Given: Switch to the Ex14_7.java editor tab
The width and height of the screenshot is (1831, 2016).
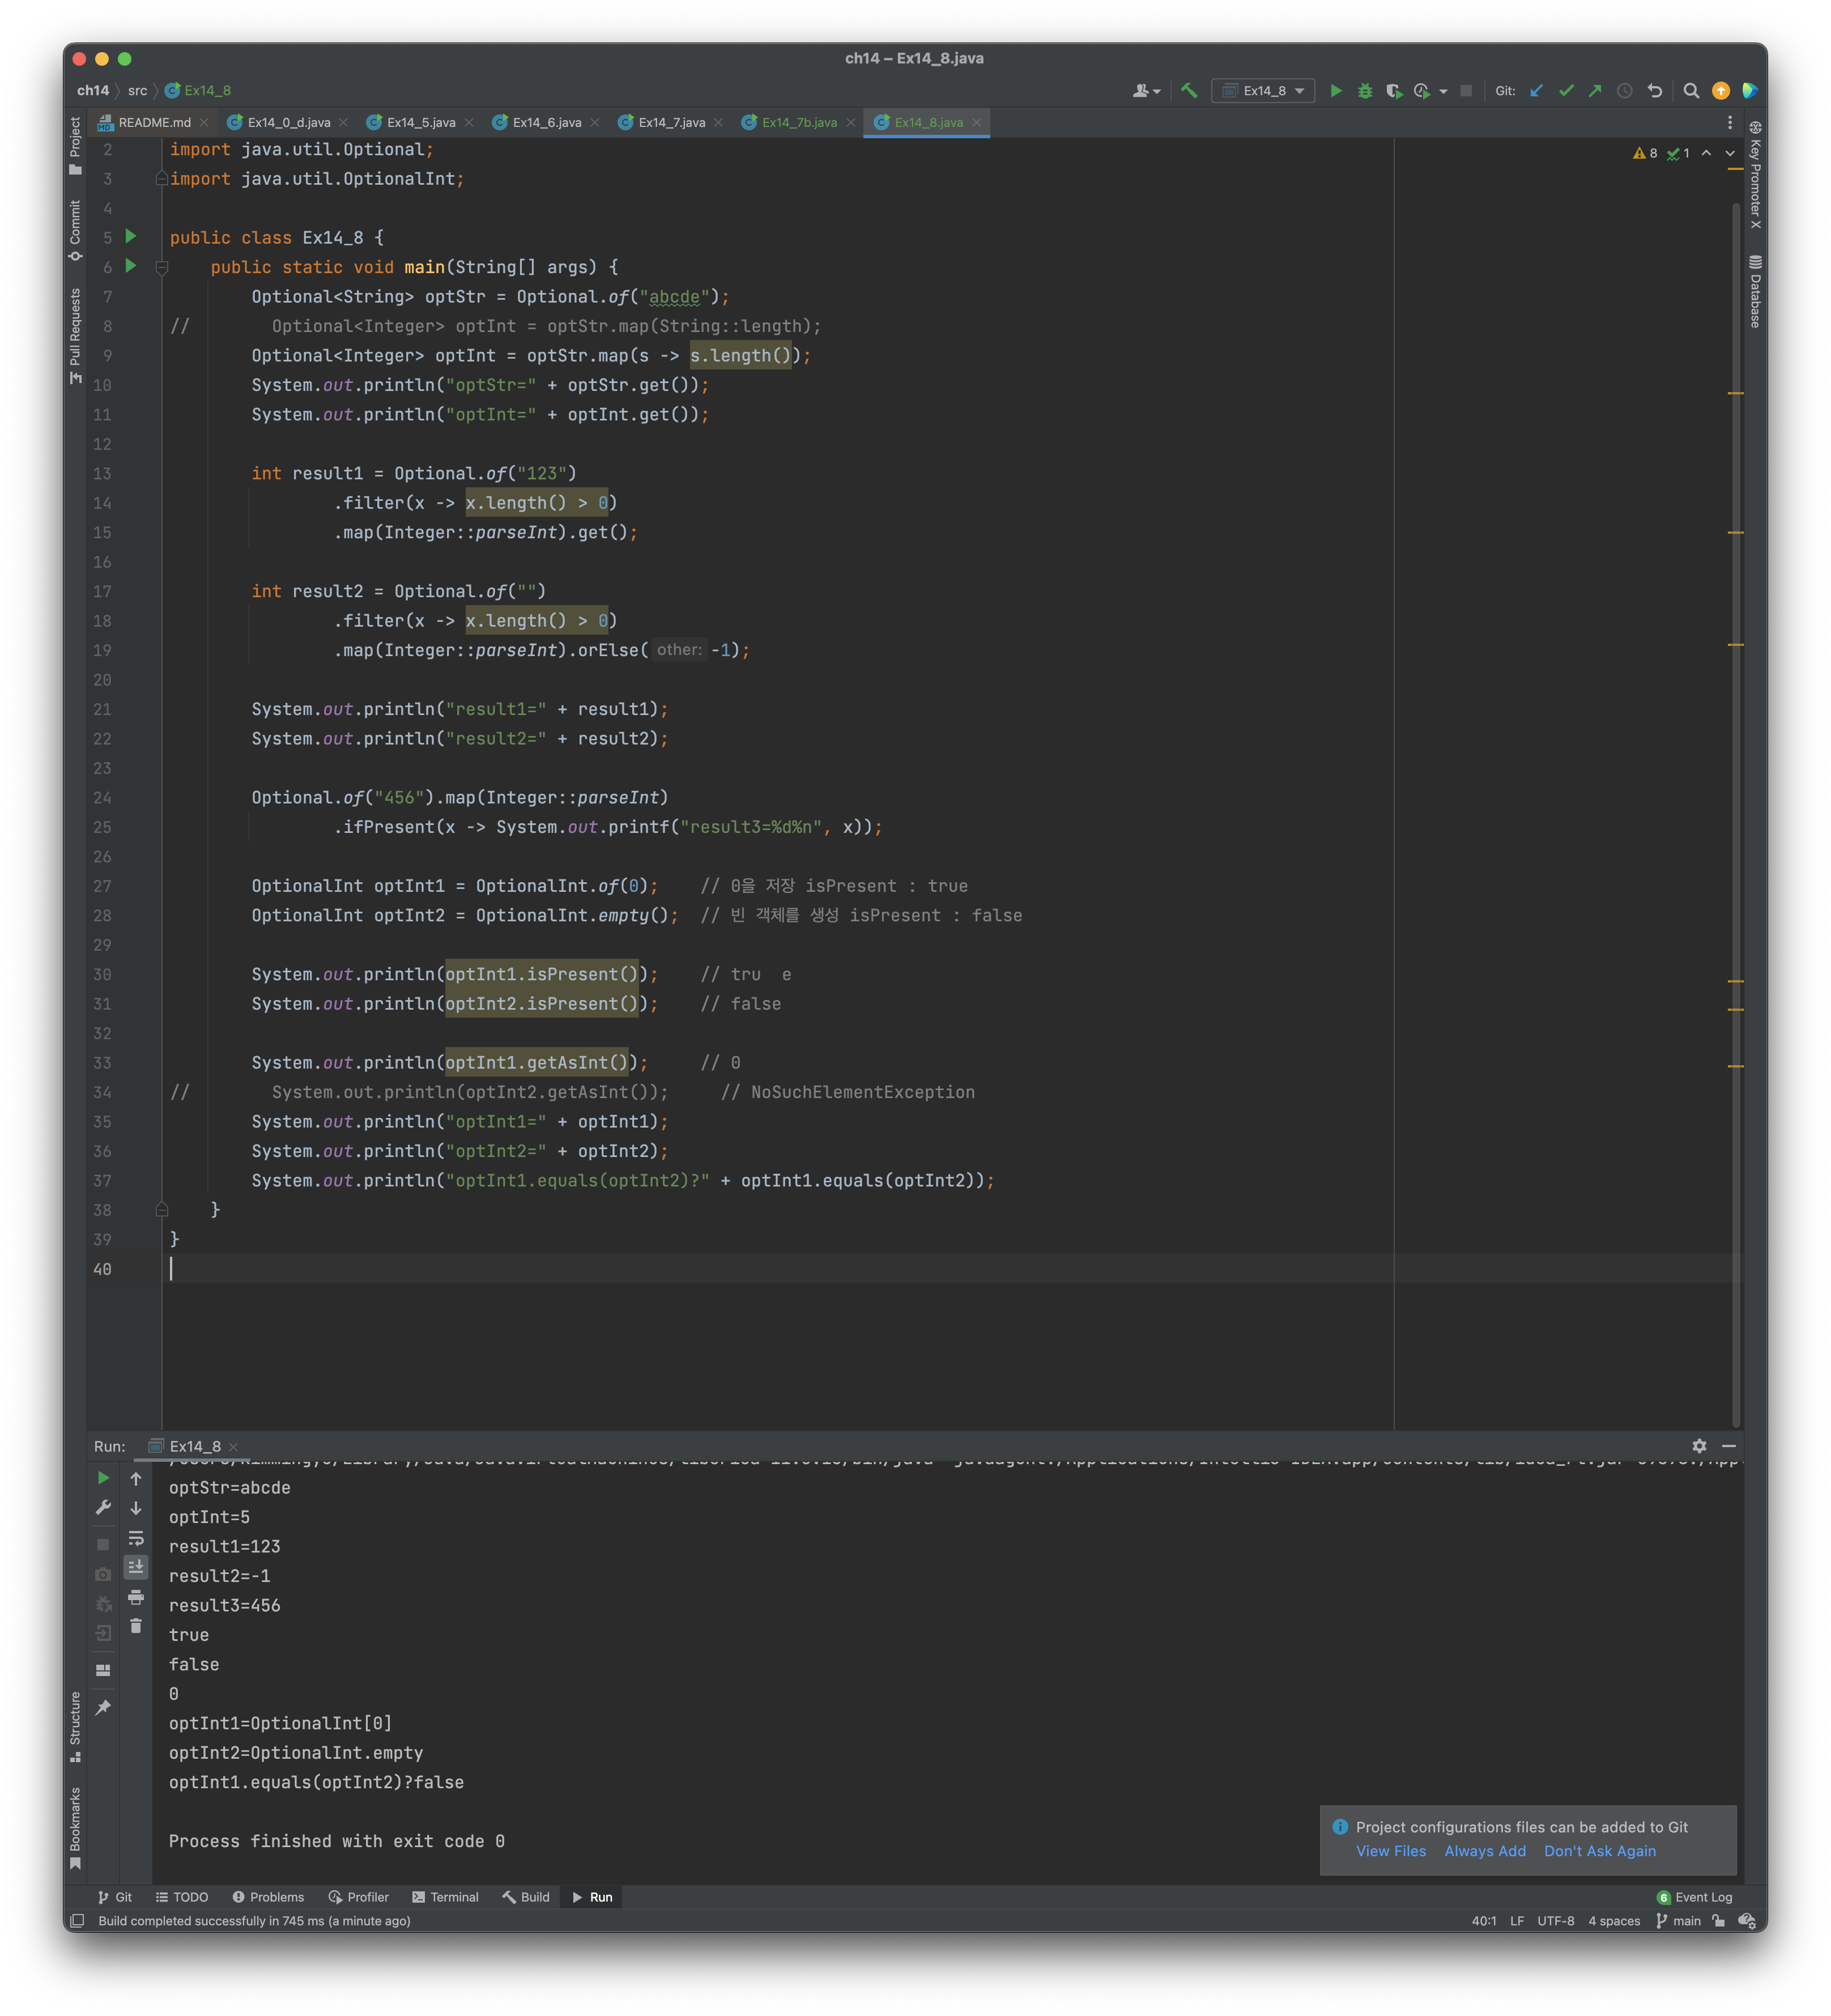Looking at the screenshot, I should point(671,122).
